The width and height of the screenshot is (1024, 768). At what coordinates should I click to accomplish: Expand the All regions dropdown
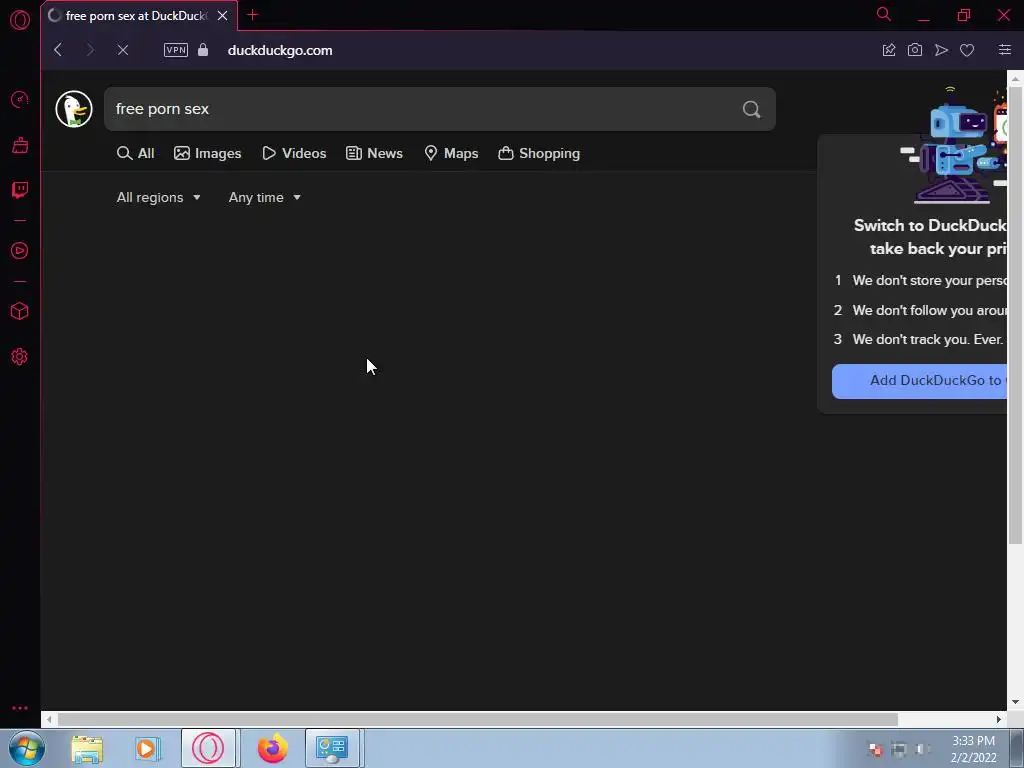point(159,197)
